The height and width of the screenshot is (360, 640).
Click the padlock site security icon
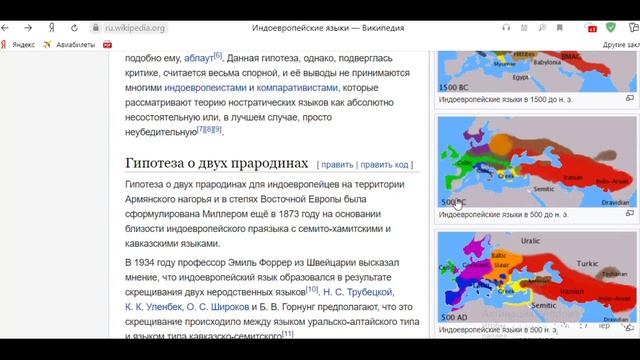tap(96, 28)
